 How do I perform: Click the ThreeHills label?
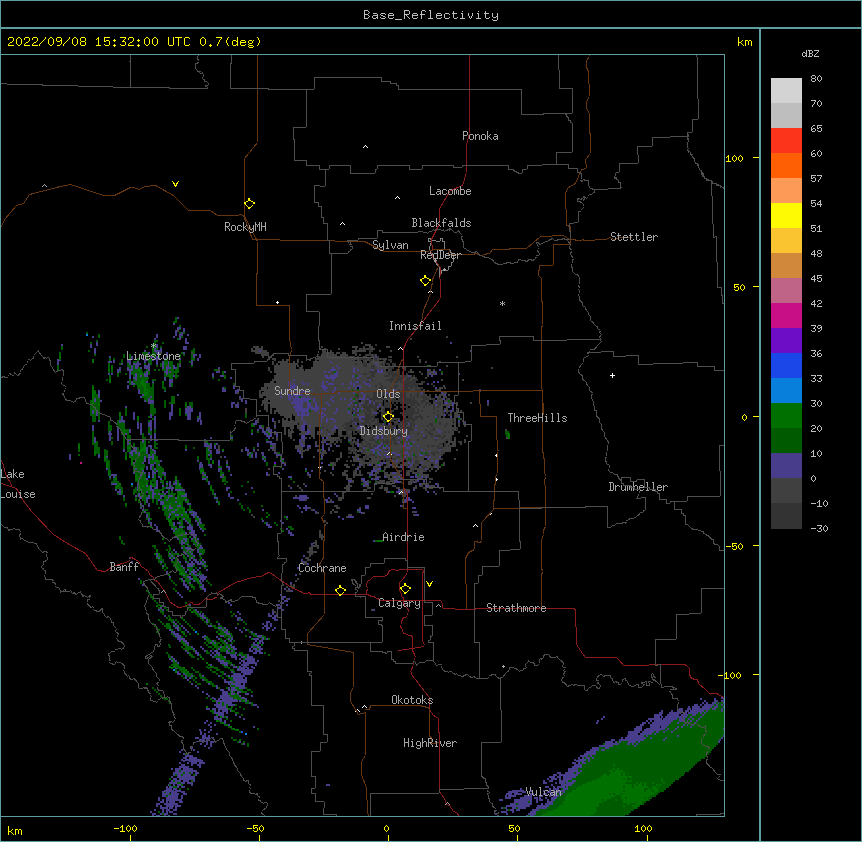coord(537,418)
